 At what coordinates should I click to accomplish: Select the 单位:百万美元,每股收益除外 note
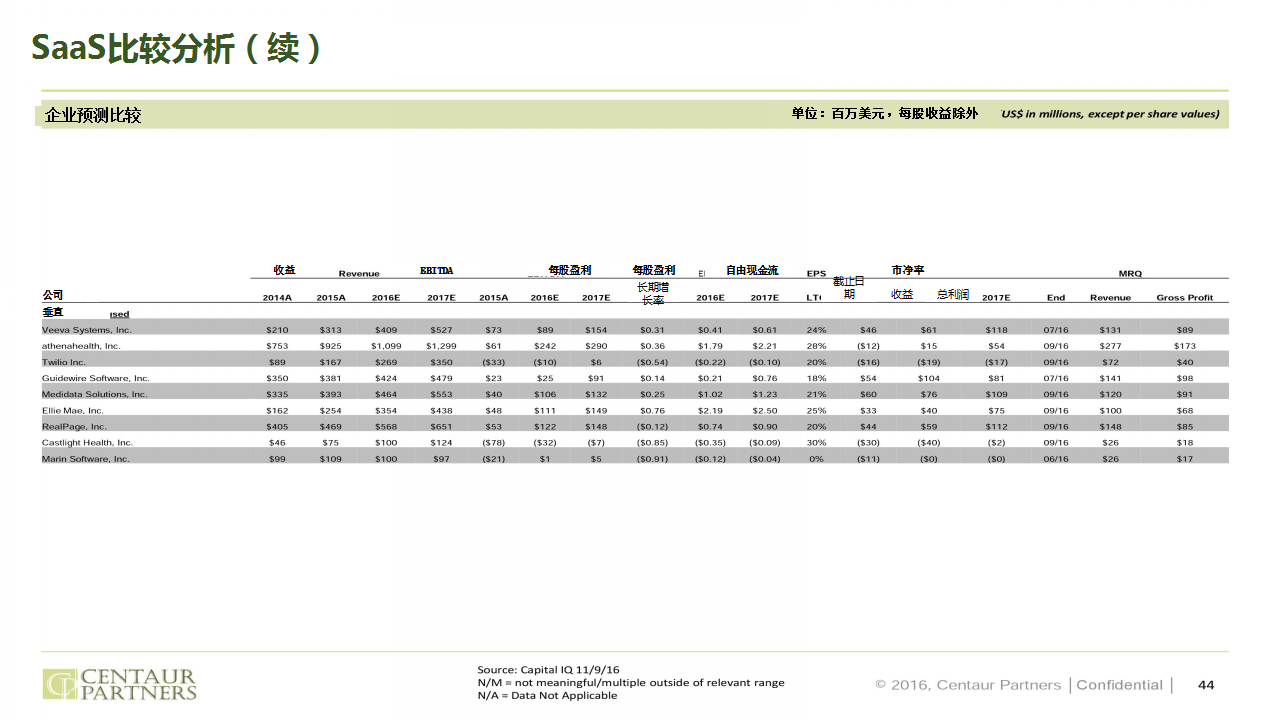tap(885, 114)
